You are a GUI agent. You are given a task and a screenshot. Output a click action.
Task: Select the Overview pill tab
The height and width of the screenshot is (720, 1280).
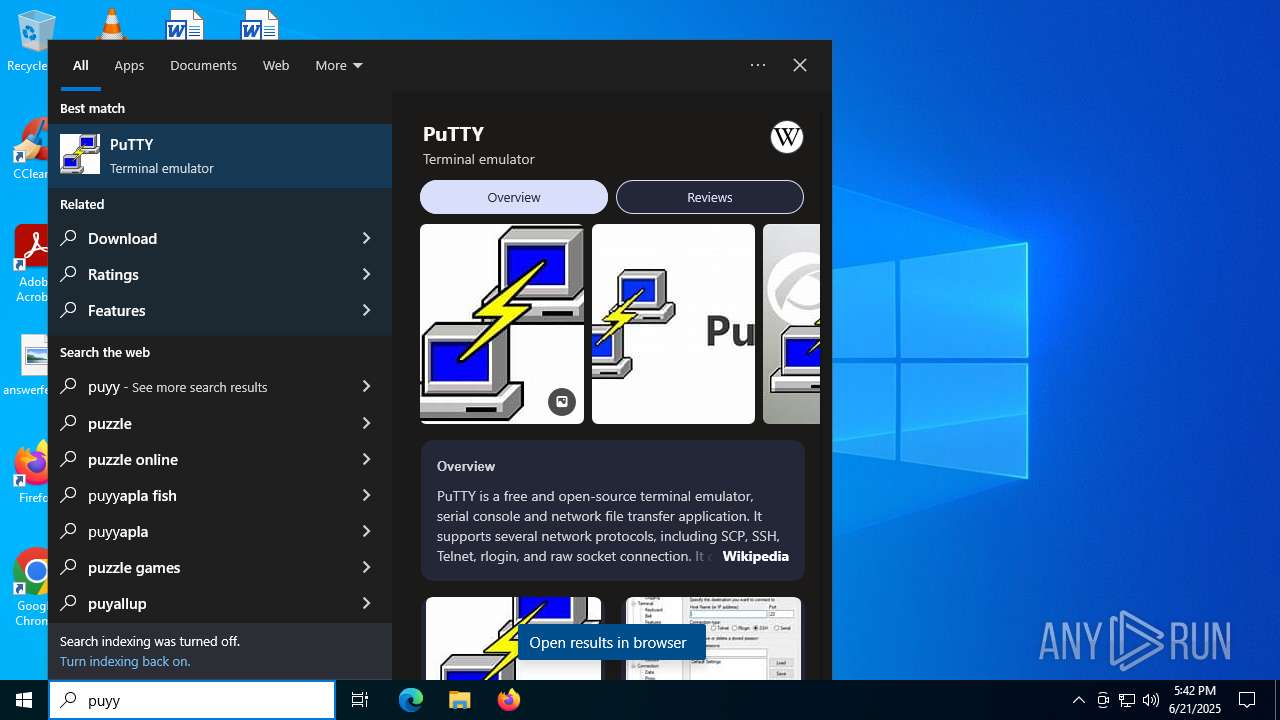click(x=514, y=197)
